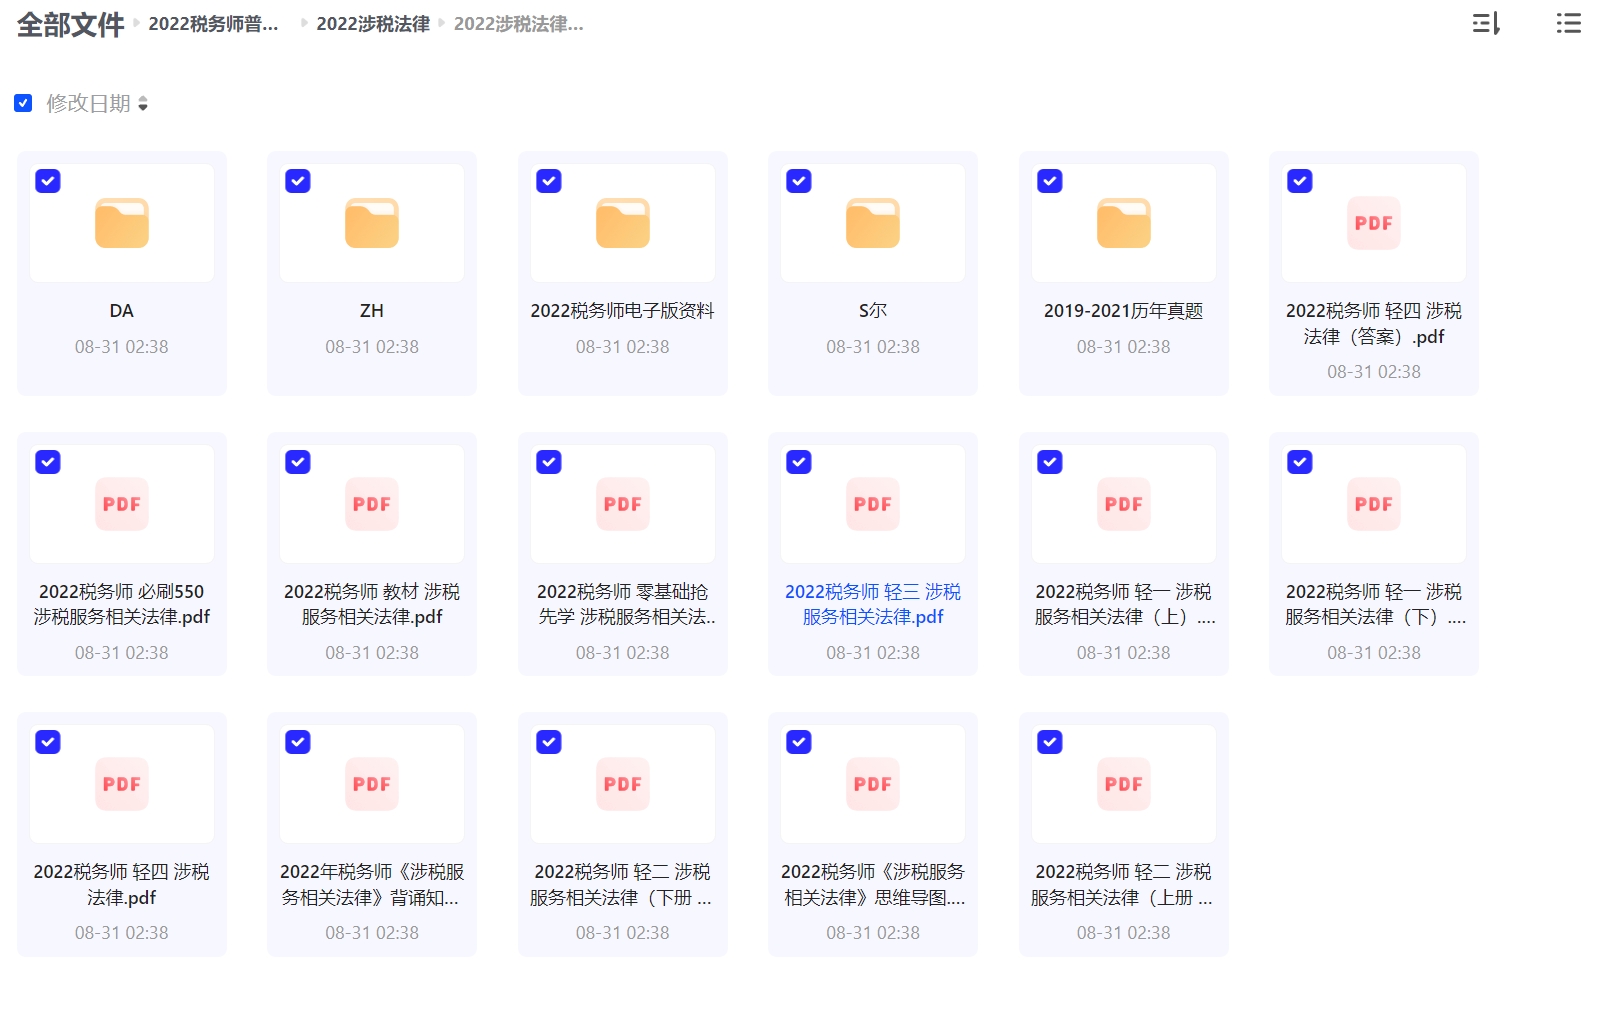The image size is (1618, 1020).
Task: Toggle the checkbox on 思维导图 PDF file
Action: coord(799,742)
